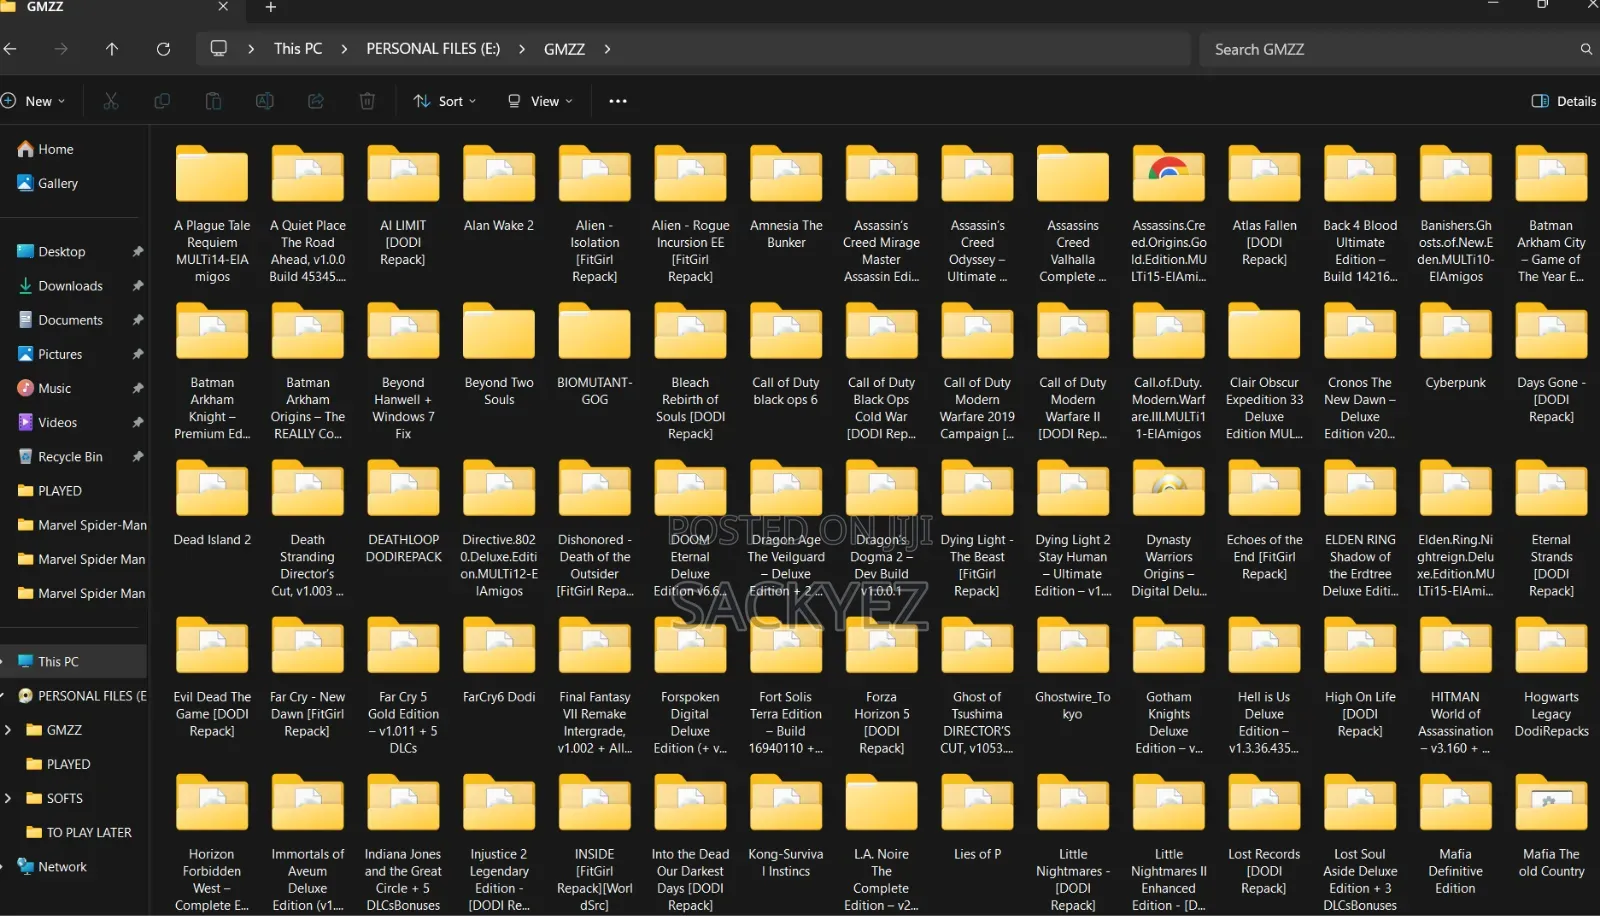Open Downloads in the sidebar
This screenshot has width=1600, height=916.
pos(70,286)
